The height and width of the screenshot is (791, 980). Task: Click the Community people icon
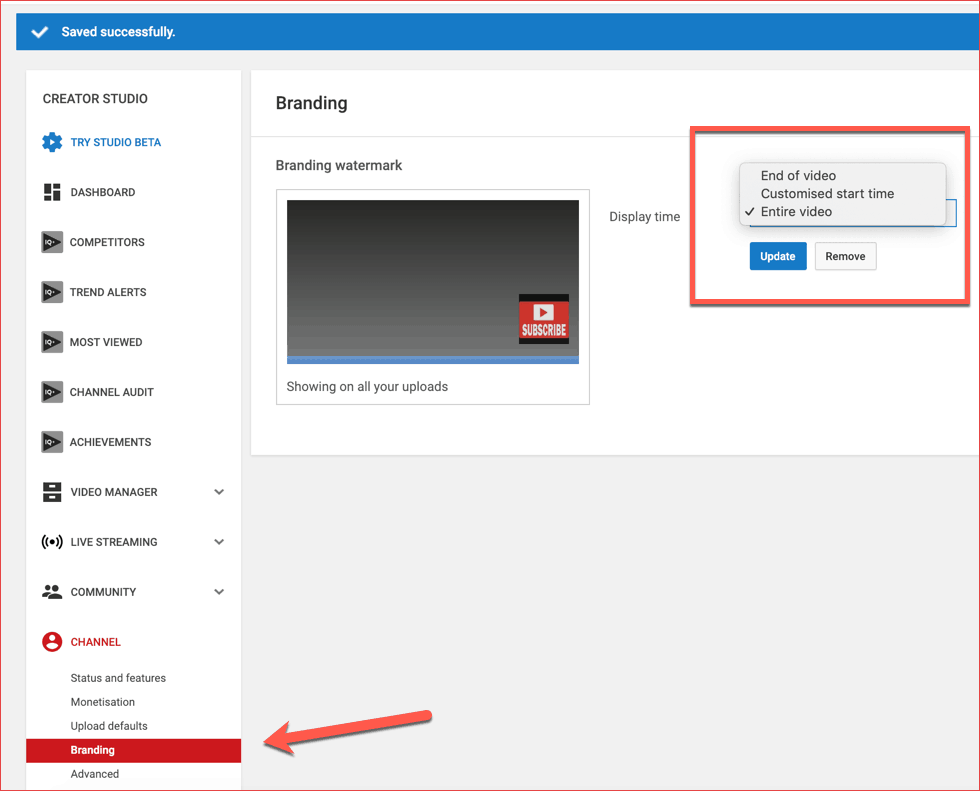[52, 592]
